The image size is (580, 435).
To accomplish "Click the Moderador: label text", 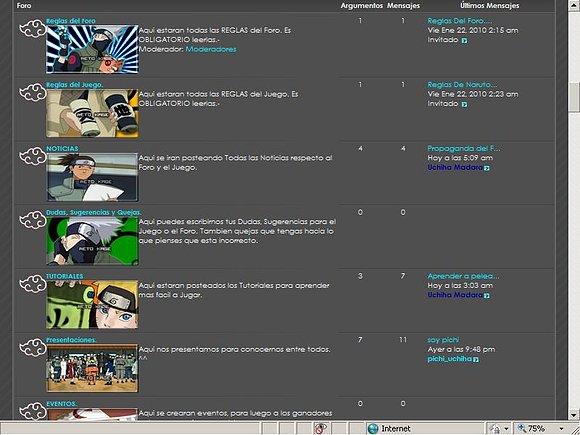I will click(x=161, y=49).
